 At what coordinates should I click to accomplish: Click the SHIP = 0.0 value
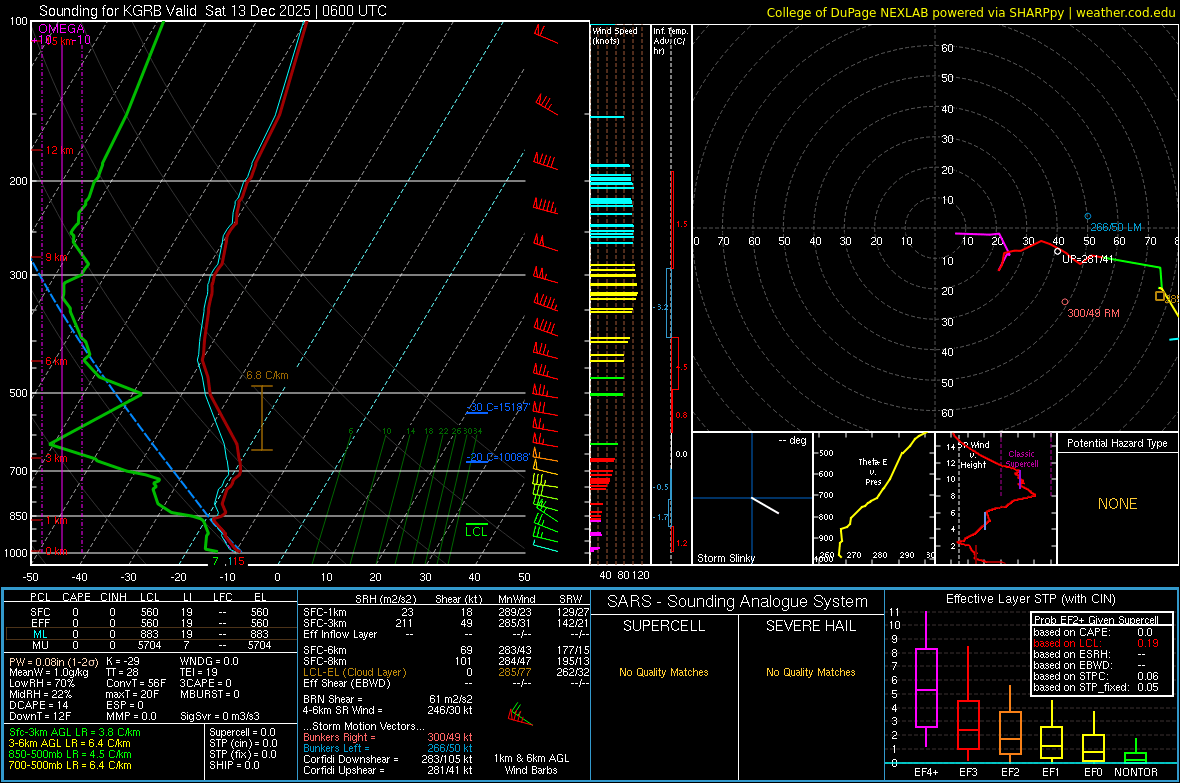(x=234, y=765)
